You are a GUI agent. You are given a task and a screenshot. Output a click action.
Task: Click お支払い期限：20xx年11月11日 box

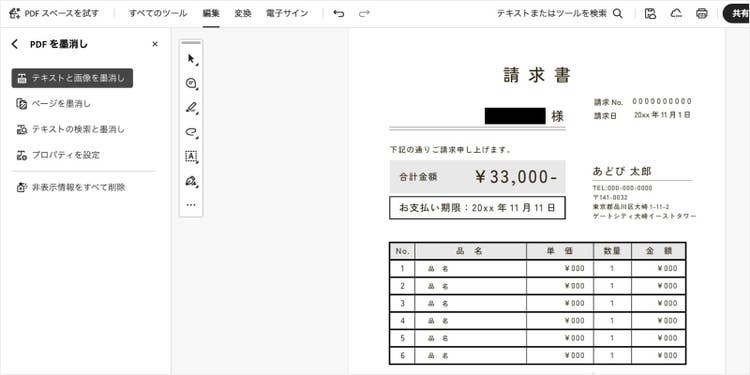pyautogui.click(x=477, y=208)
